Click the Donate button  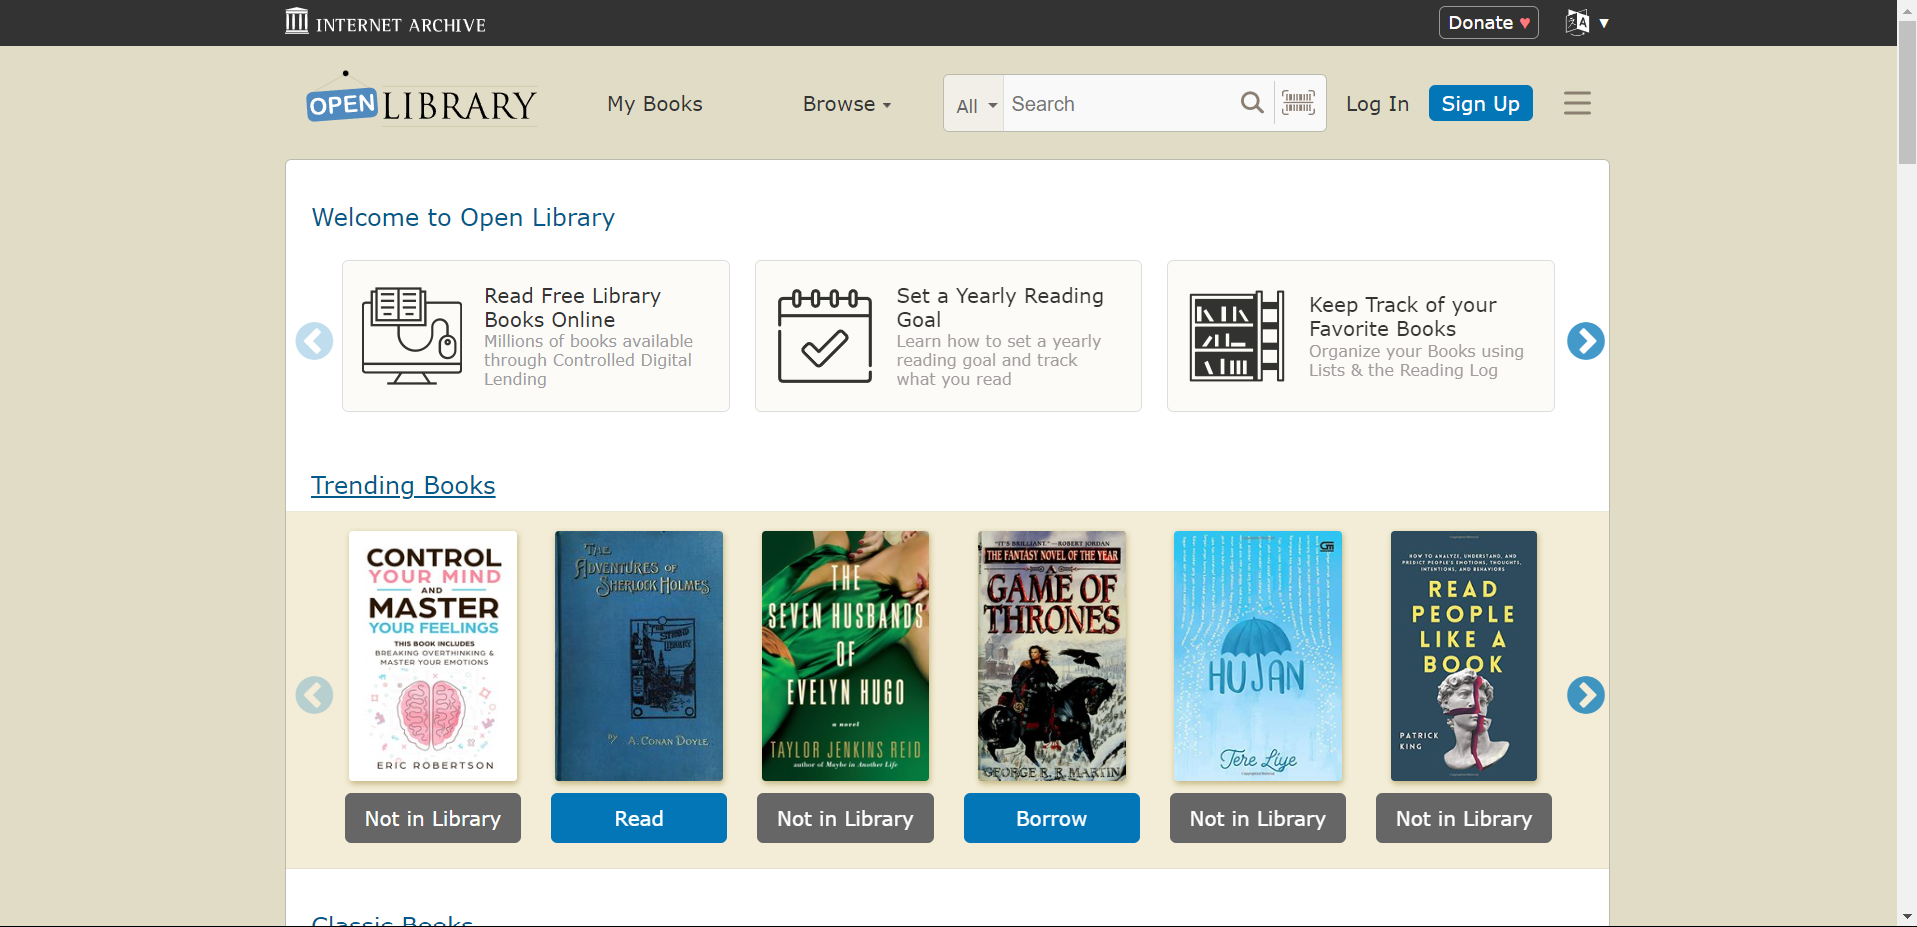(1488, 22)
